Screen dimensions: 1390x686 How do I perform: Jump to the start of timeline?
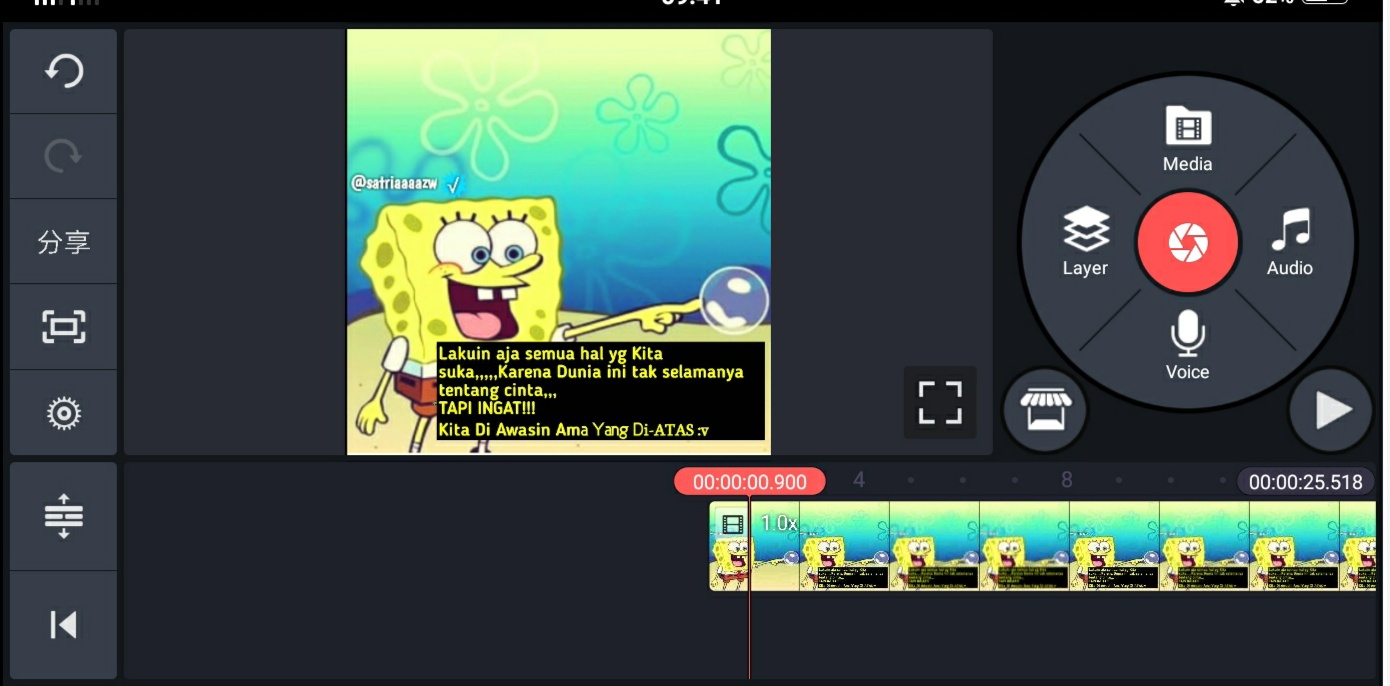tap(63, 625)
